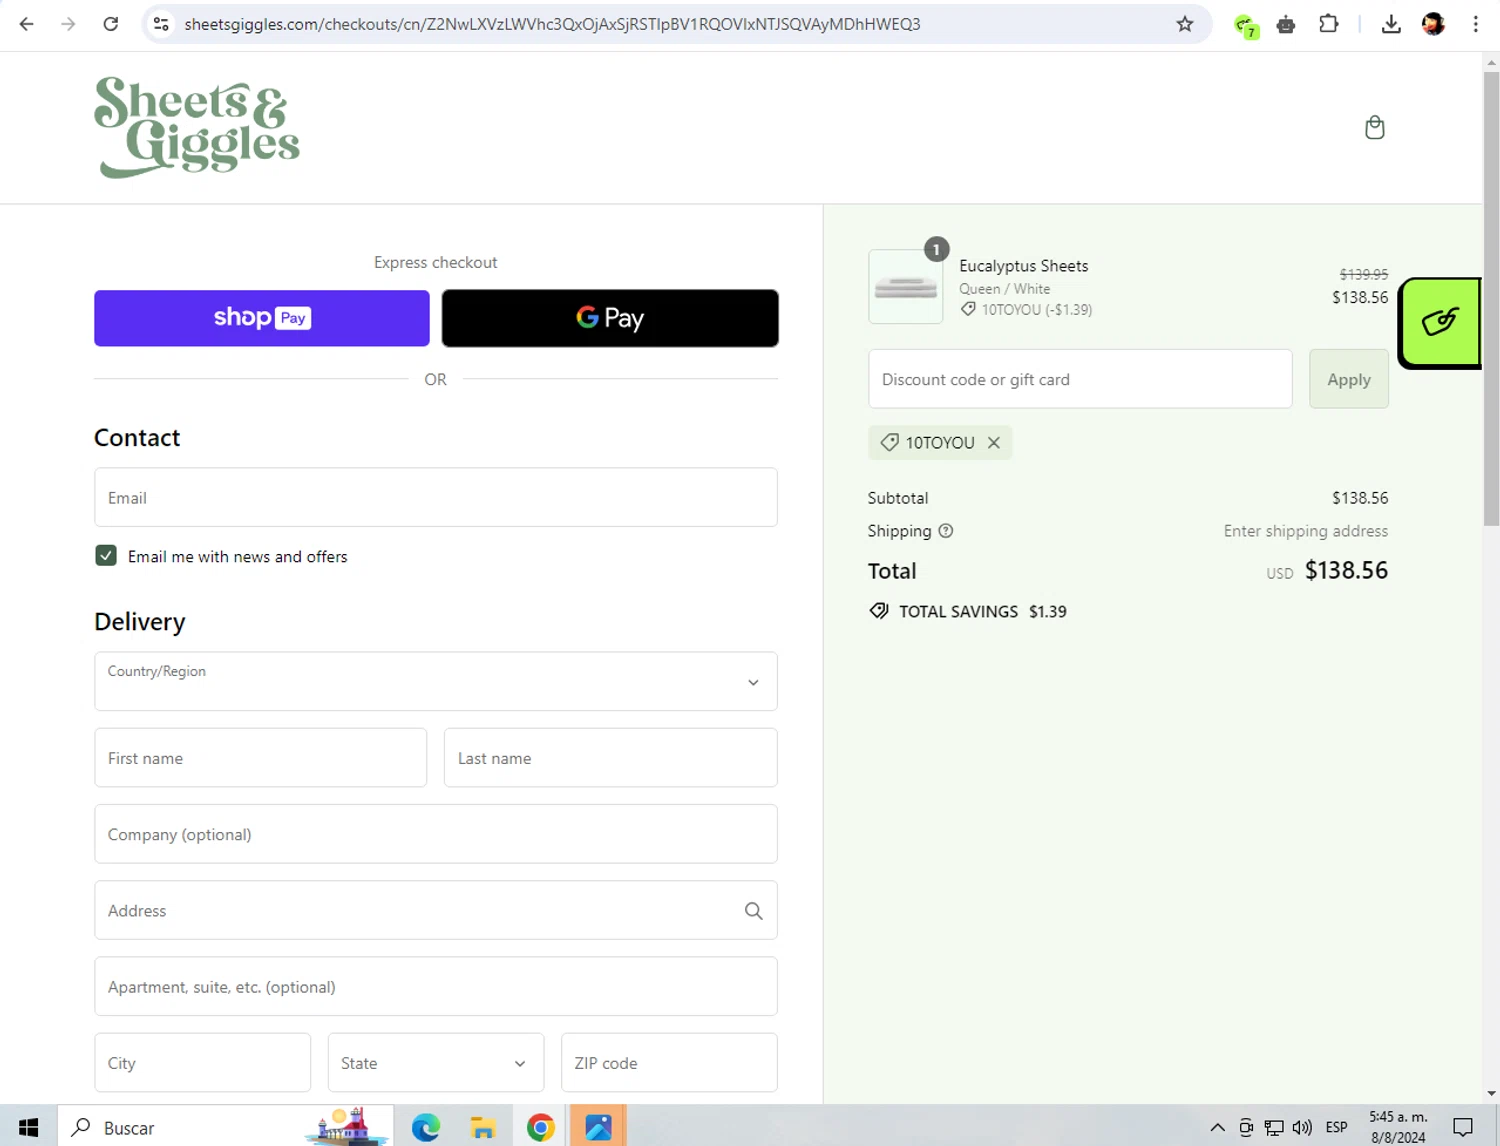Open the green extension with badge 7
The width and height of the screenshot is (1500, 1146).
(1245, 25)
